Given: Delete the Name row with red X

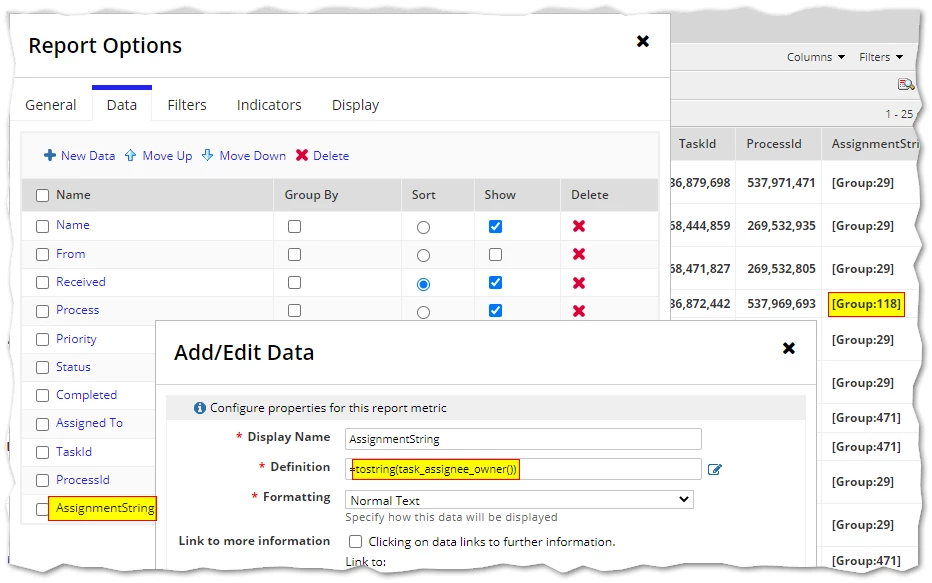Looking at the screenshot, I should 579,226.
